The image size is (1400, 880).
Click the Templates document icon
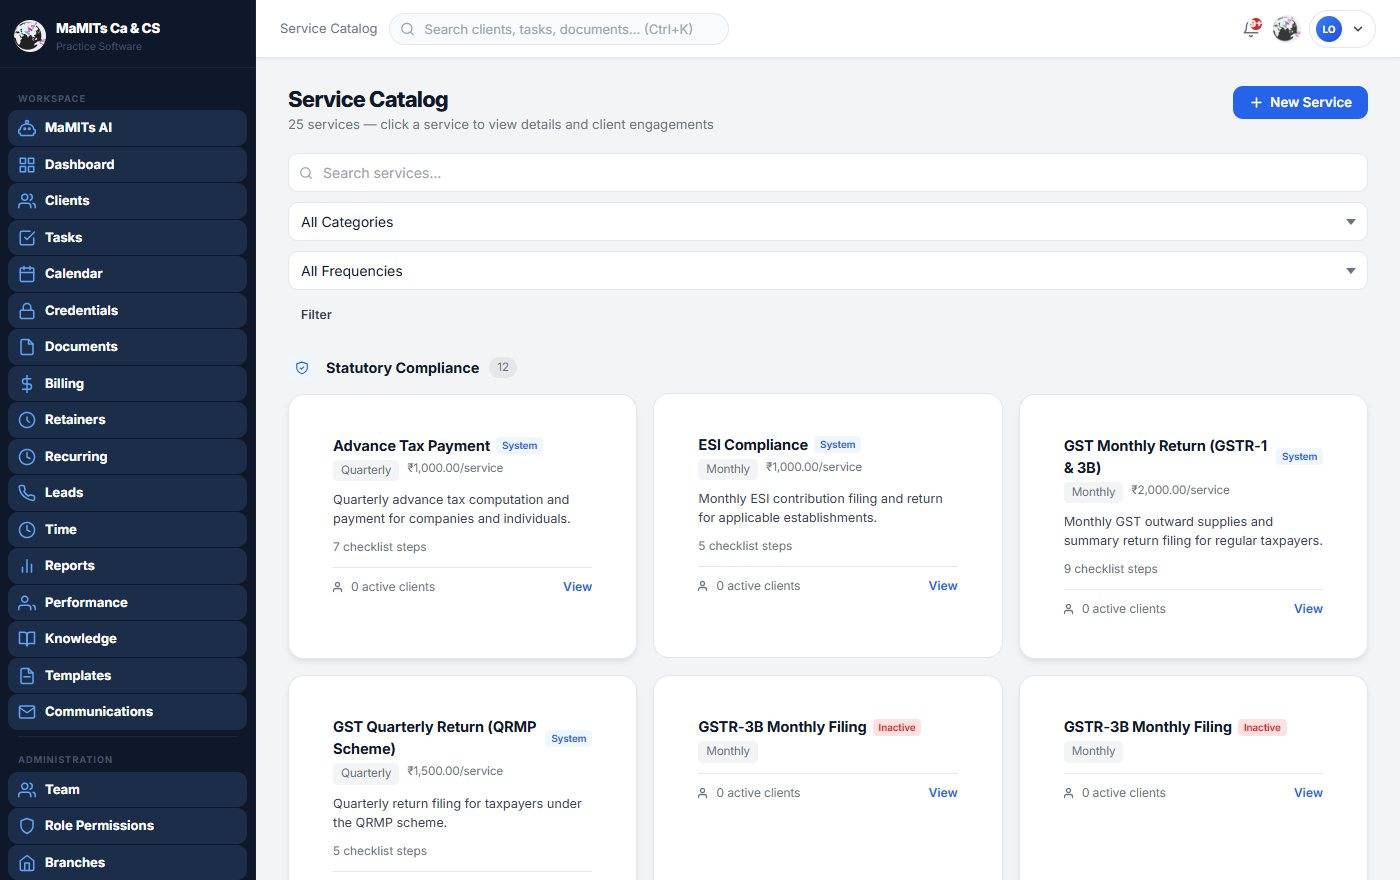pos(27,675)
